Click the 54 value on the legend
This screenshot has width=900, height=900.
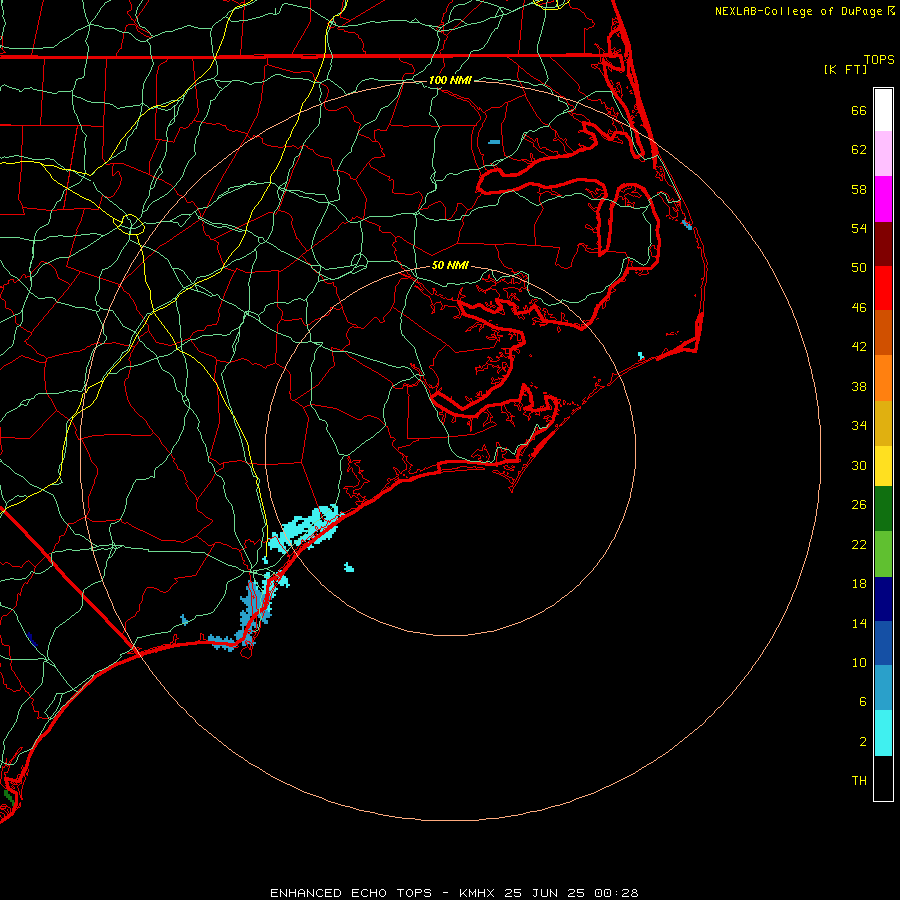pos(859,228)
